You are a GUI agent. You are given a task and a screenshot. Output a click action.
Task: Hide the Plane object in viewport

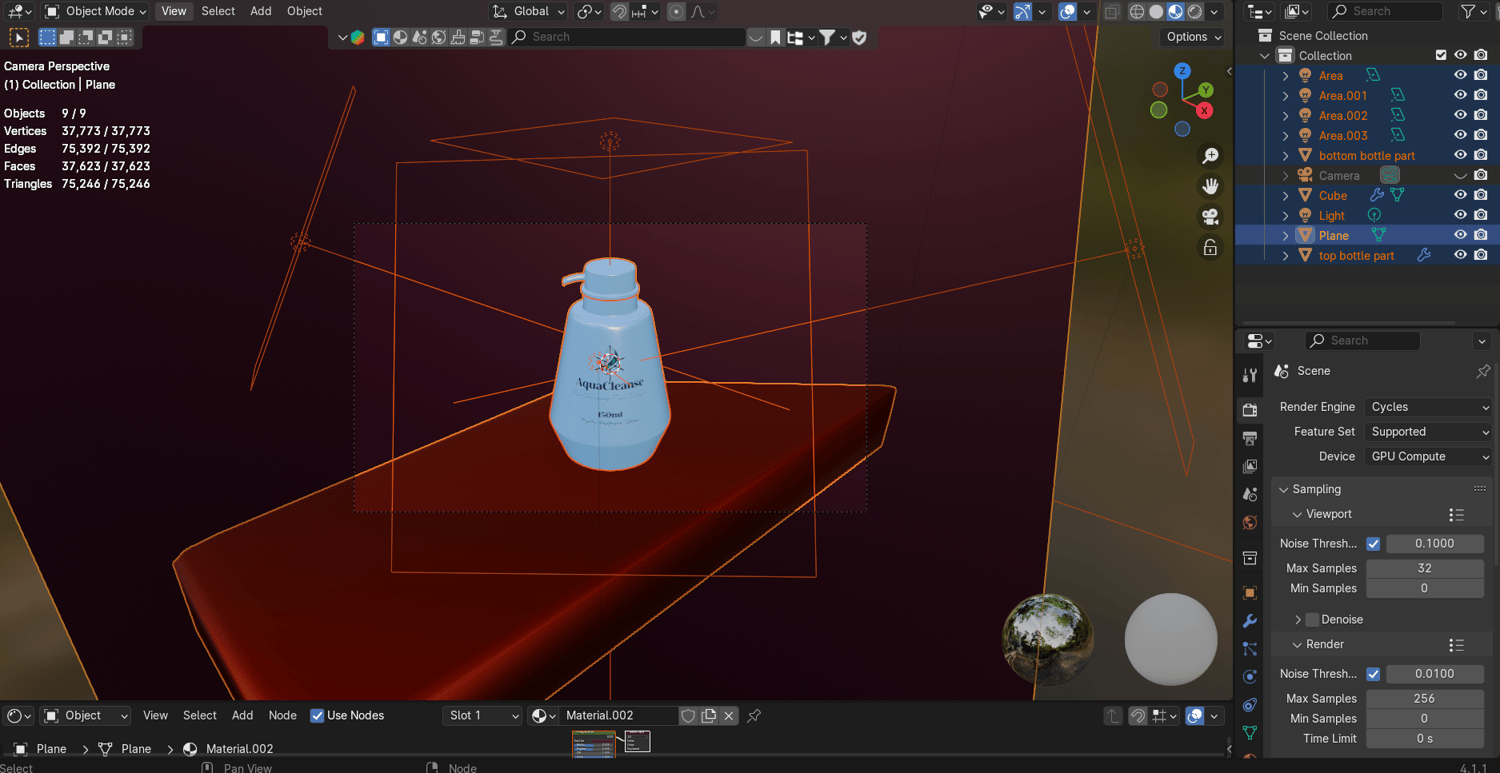click(x=1460, y=236)
